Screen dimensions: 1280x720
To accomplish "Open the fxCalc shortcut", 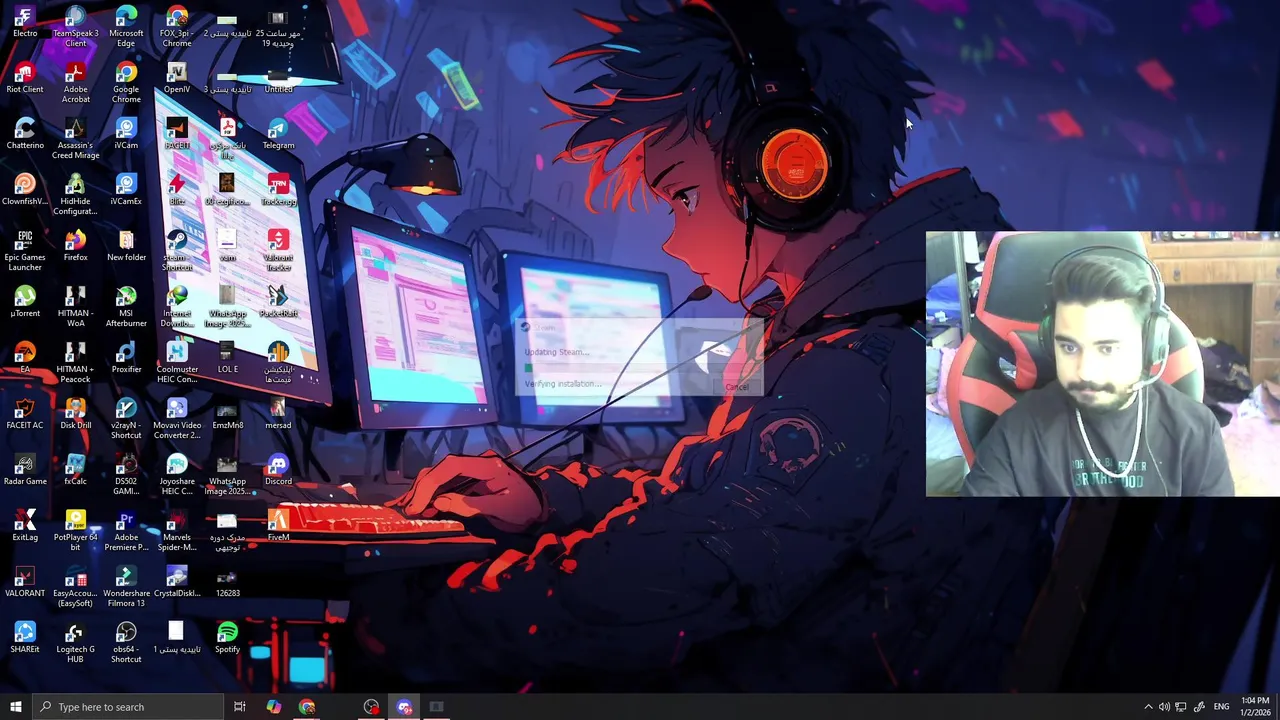I will click(75, 470).
